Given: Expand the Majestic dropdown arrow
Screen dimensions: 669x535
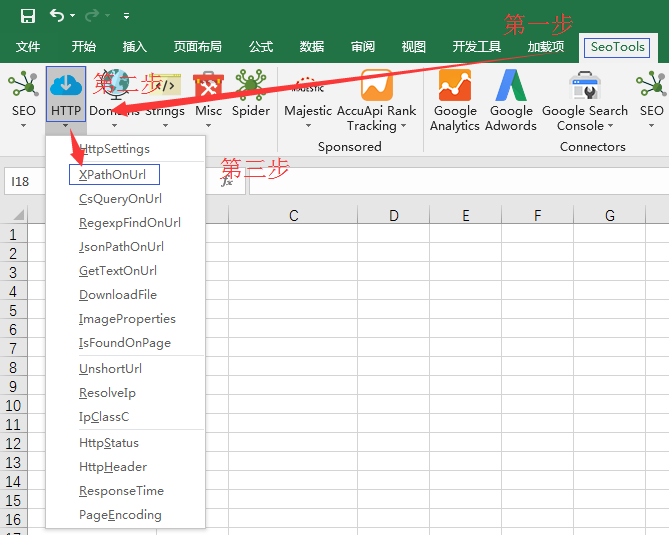Looking at the screenshot, I should [308, 125].
